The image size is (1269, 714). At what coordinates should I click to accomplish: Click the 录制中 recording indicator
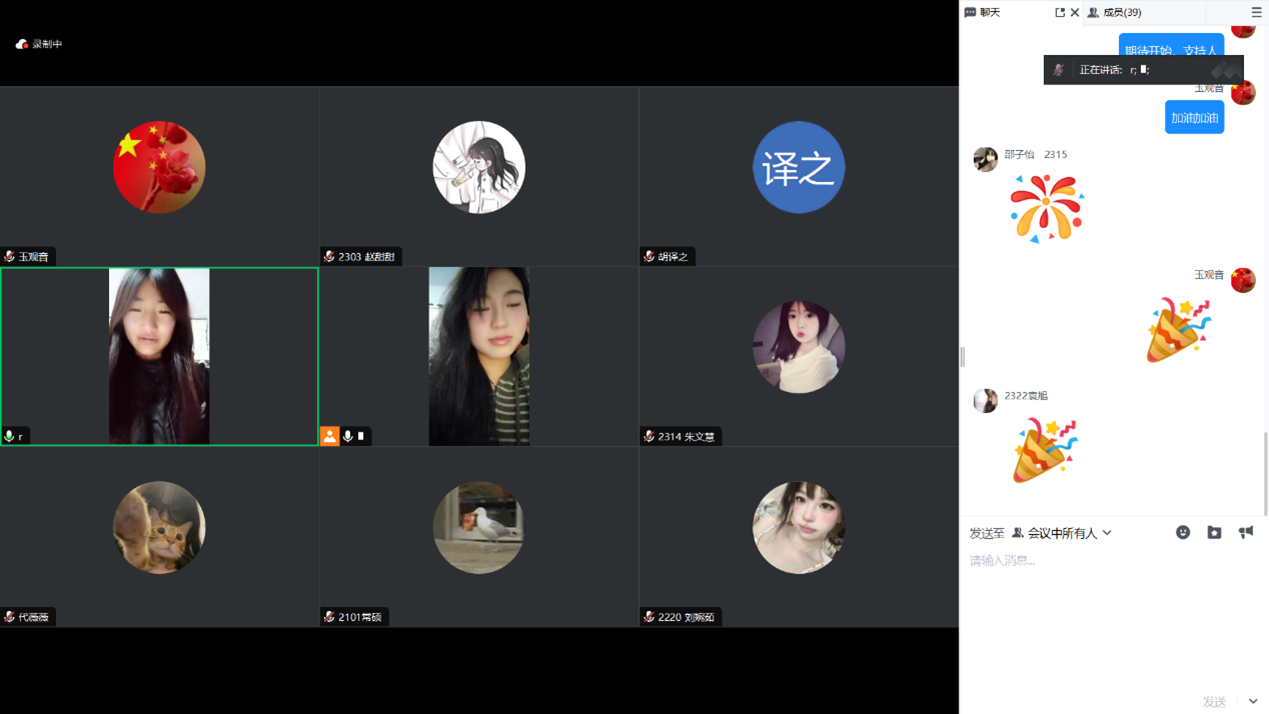tap(39, 44)
